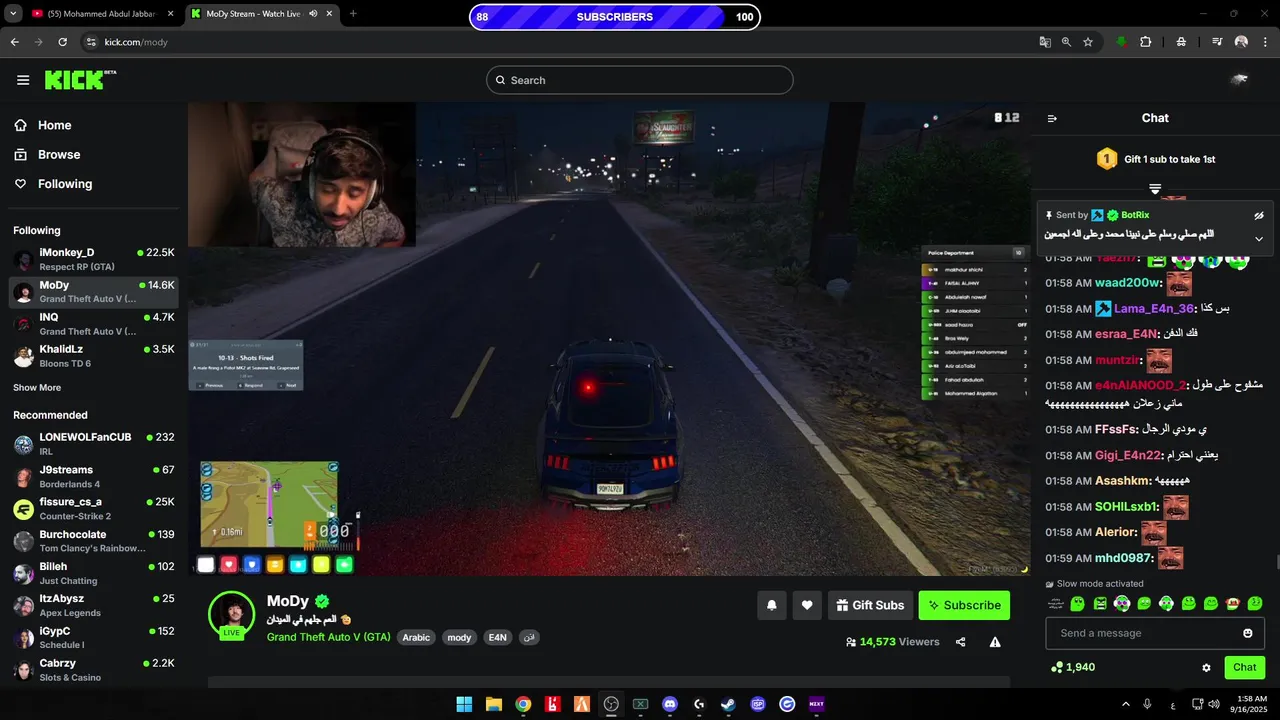Follow MoDy with heart button
The width and height of the screenshot is (1280, 720).
pos(807,605)
